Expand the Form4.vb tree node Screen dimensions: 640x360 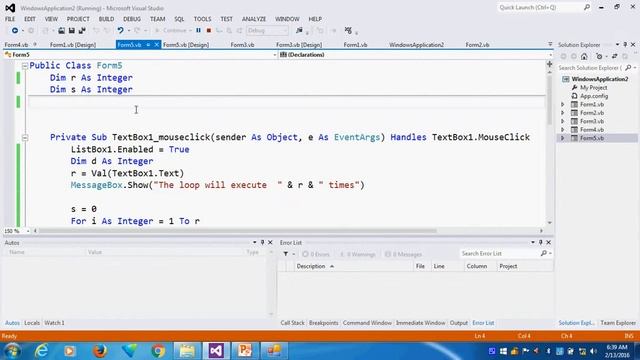tap(563, 130)
